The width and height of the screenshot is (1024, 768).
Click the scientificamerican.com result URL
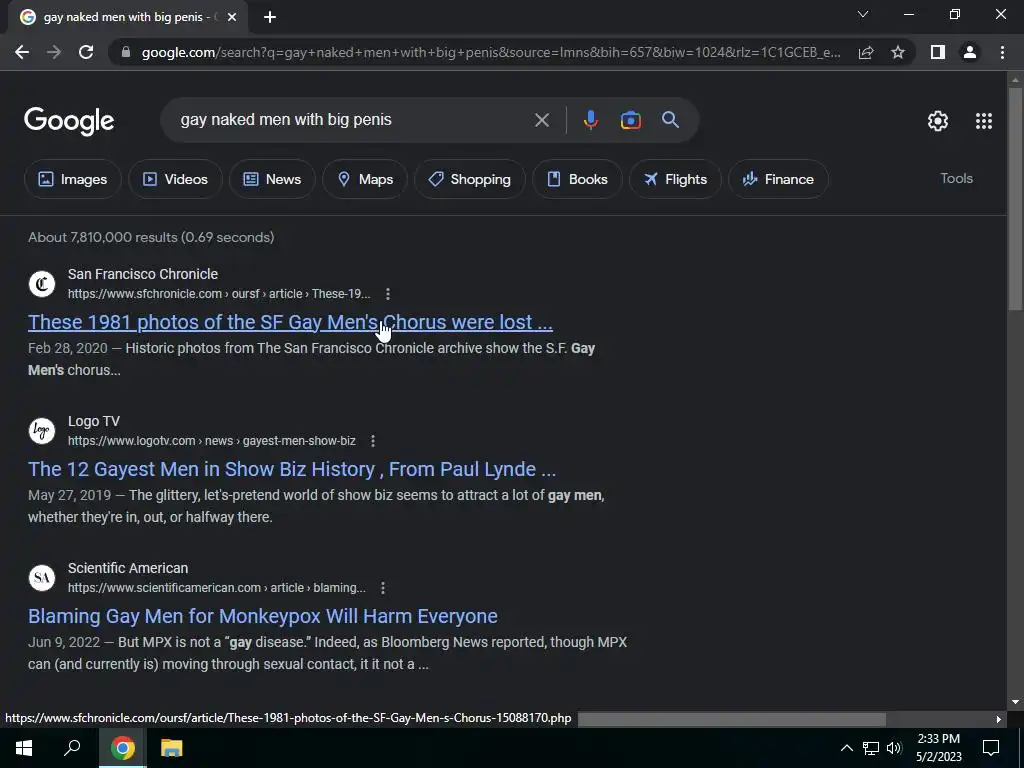[217, 588]
